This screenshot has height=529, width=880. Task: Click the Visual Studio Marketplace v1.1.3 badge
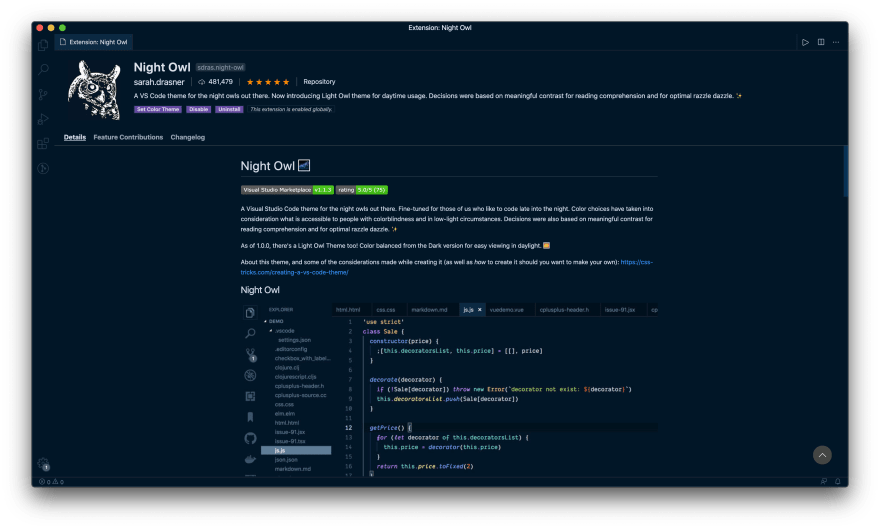click(287, 190)
